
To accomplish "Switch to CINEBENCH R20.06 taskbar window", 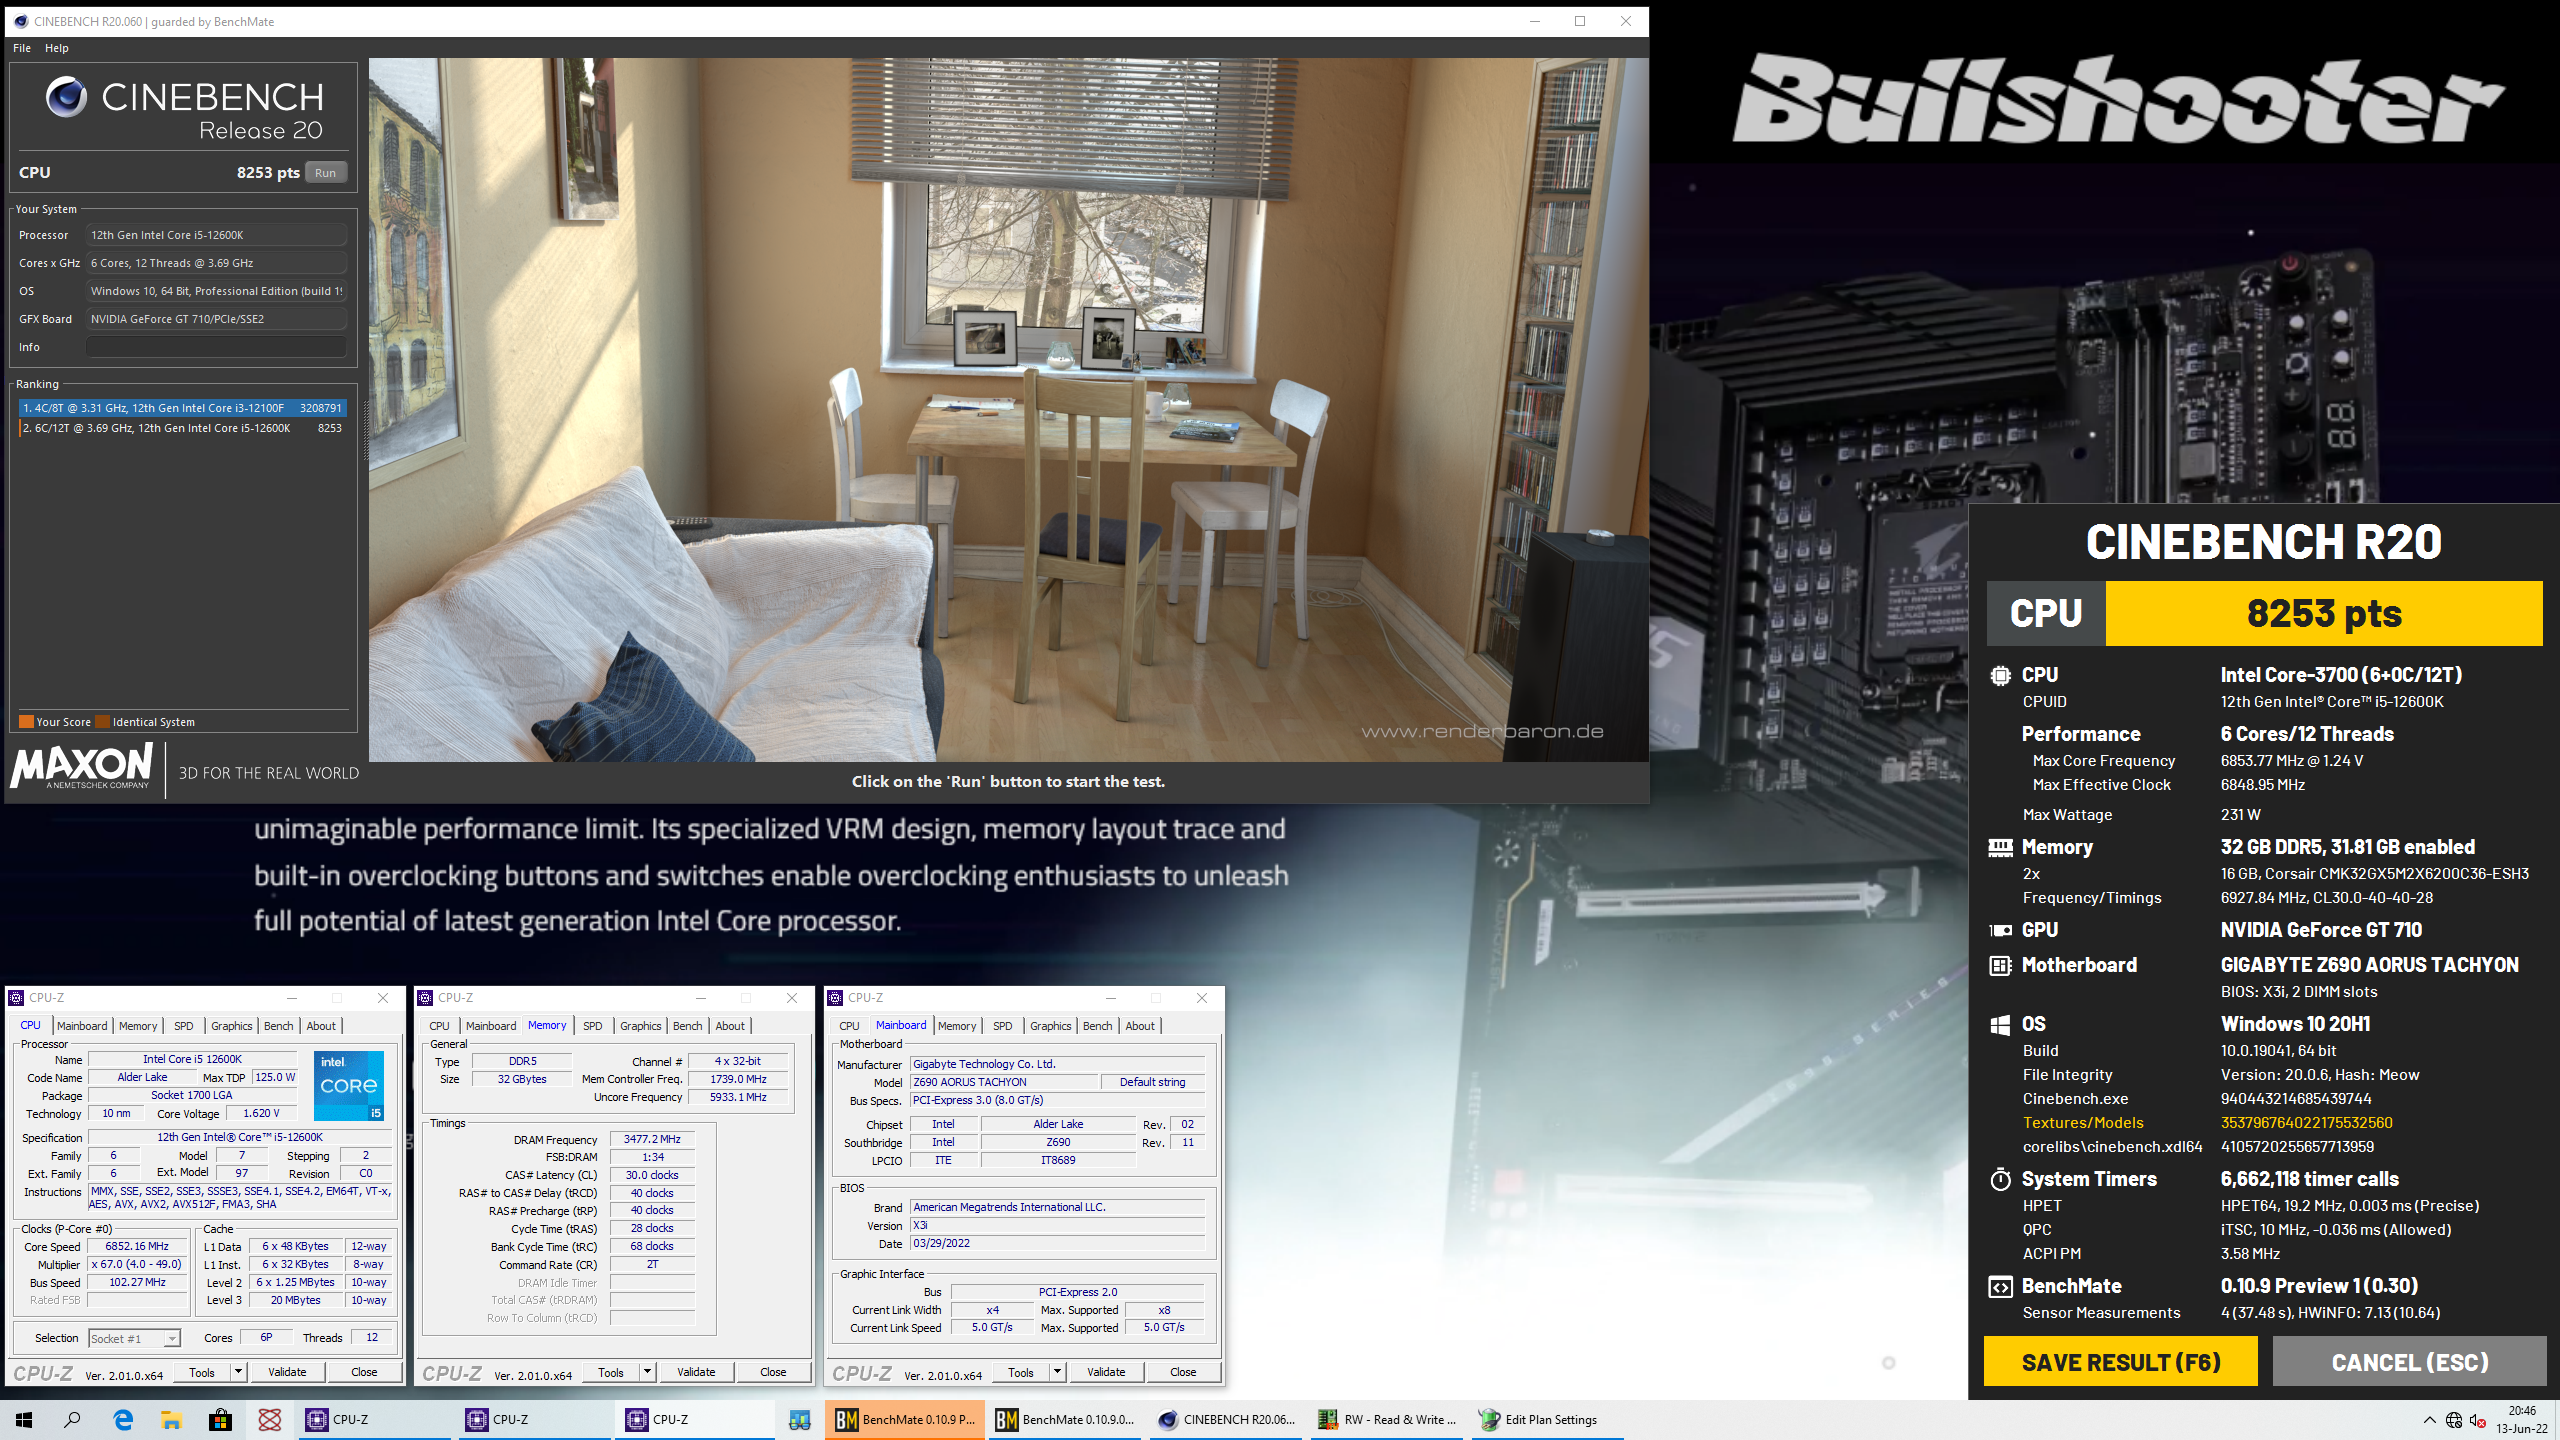I will (1226, 1419).
